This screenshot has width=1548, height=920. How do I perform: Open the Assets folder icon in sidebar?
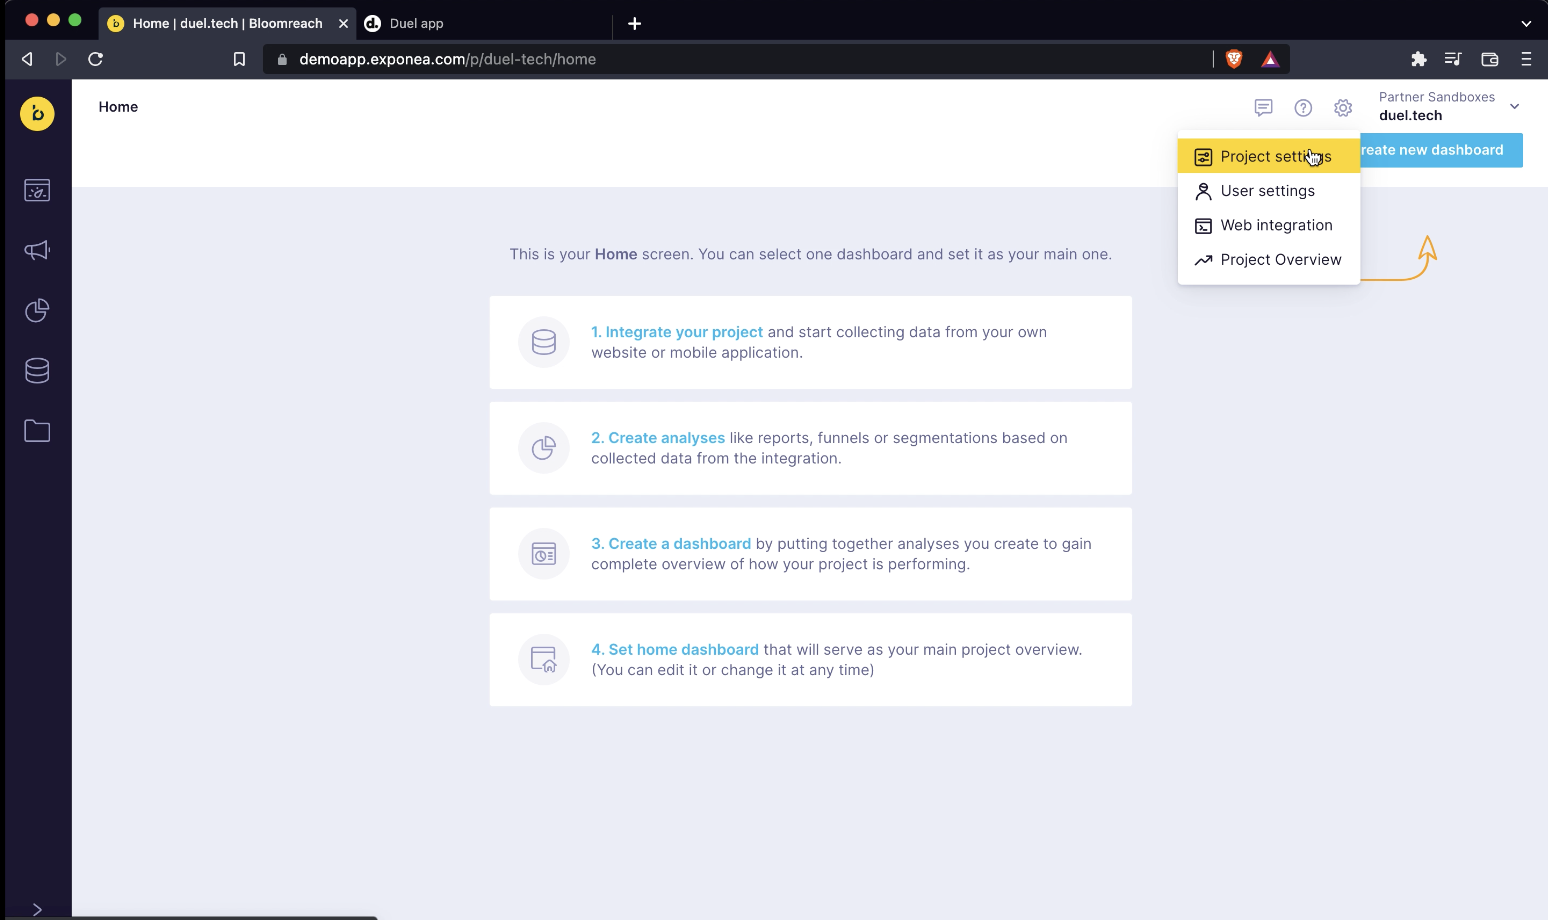37,430
